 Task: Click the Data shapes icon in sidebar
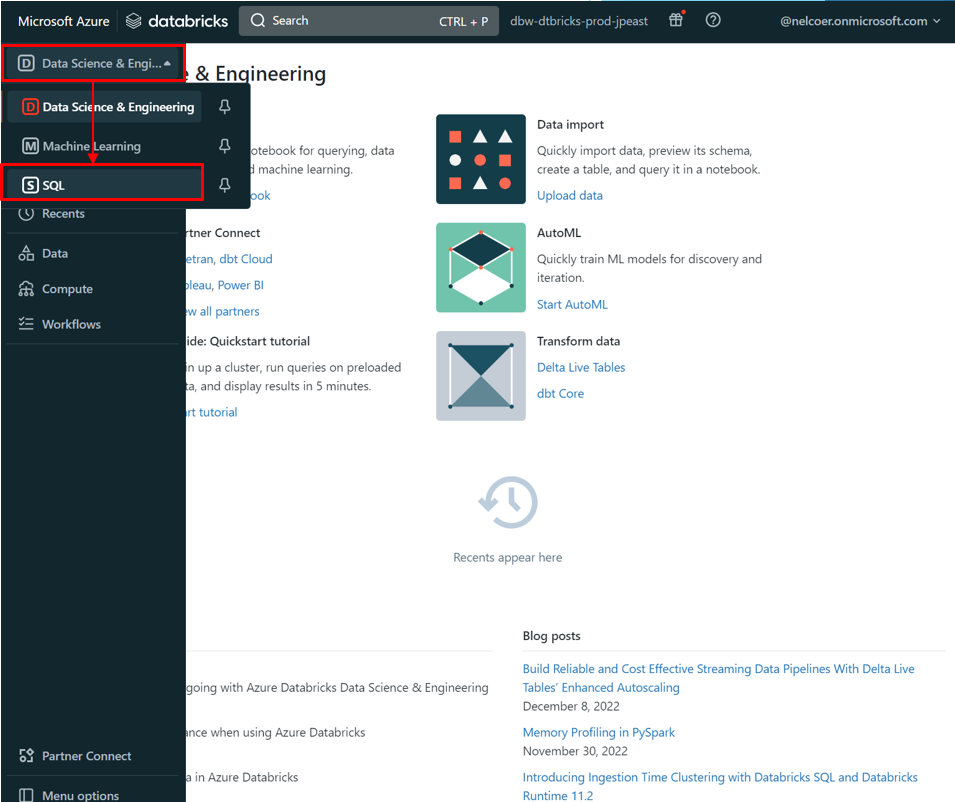click(x=26, y=253)
